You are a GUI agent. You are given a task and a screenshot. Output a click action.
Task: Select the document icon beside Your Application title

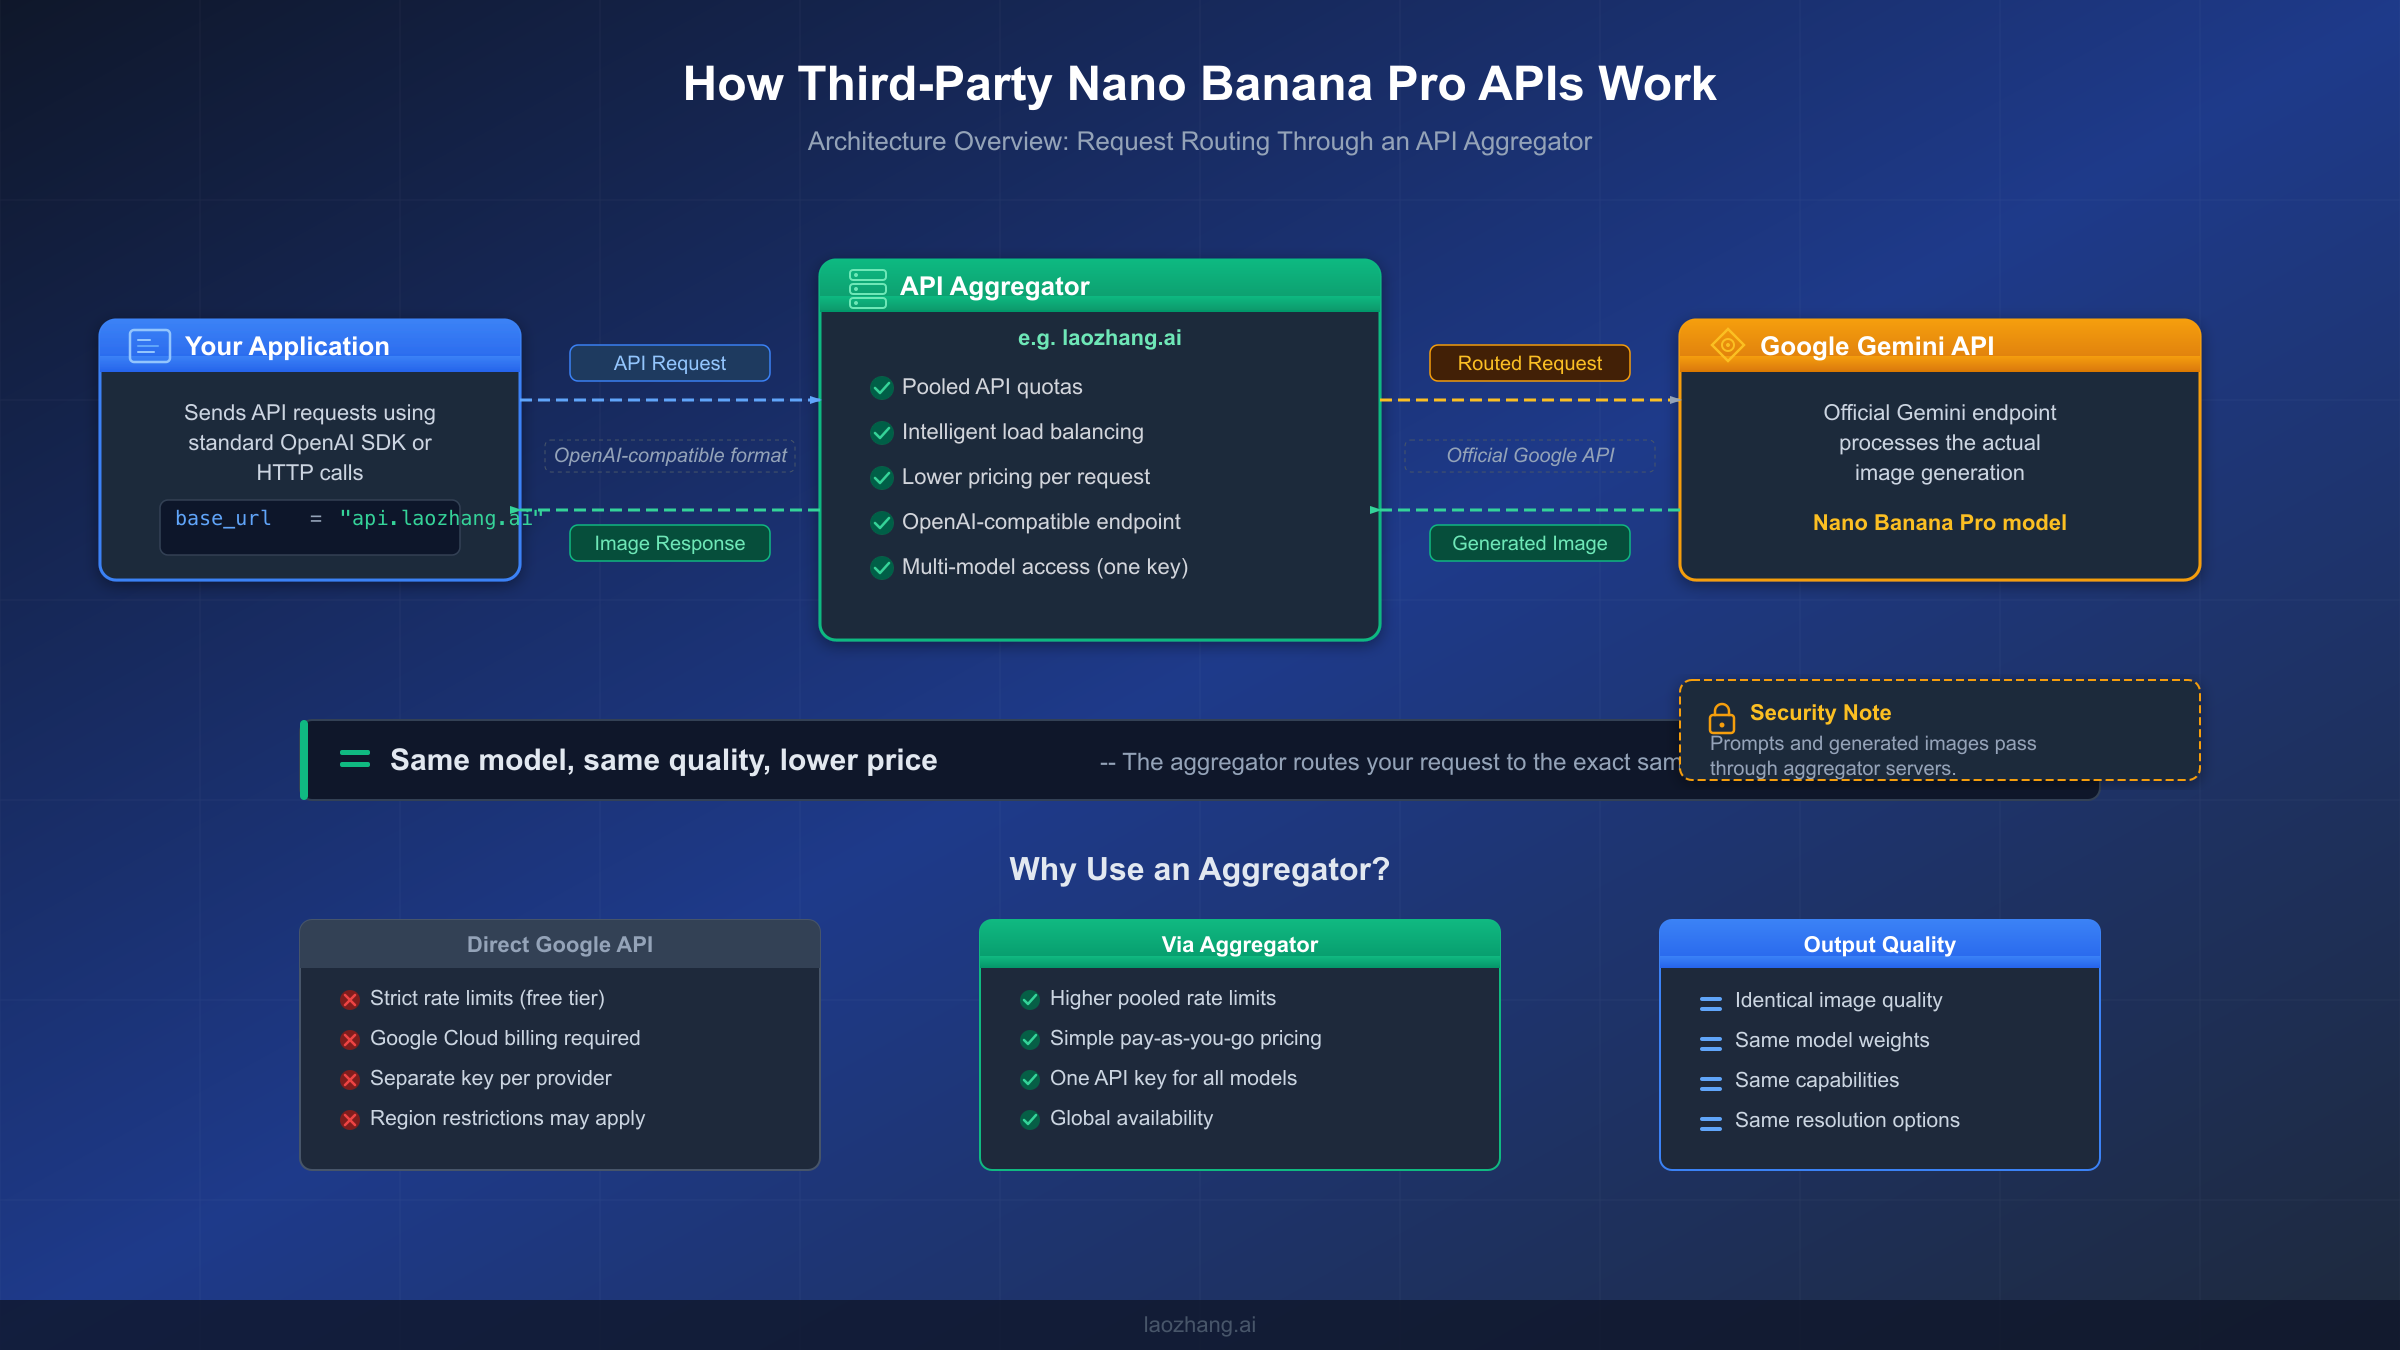coord(148,345)
